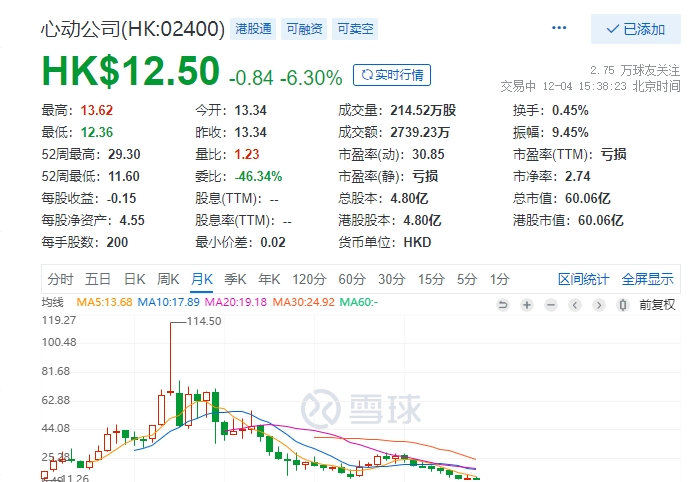Click the 港股通 tag
700x482 pixels.
point(253,29)
